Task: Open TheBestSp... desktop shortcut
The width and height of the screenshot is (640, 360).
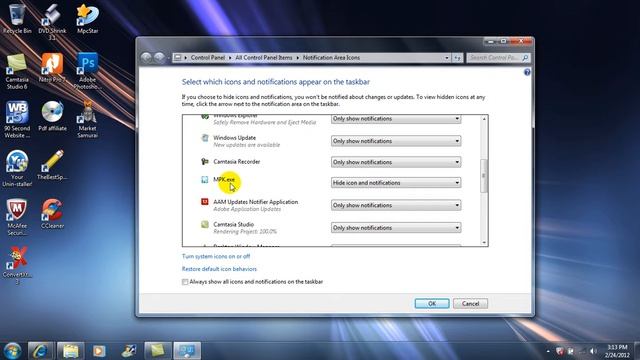Action: coord(52,165)
